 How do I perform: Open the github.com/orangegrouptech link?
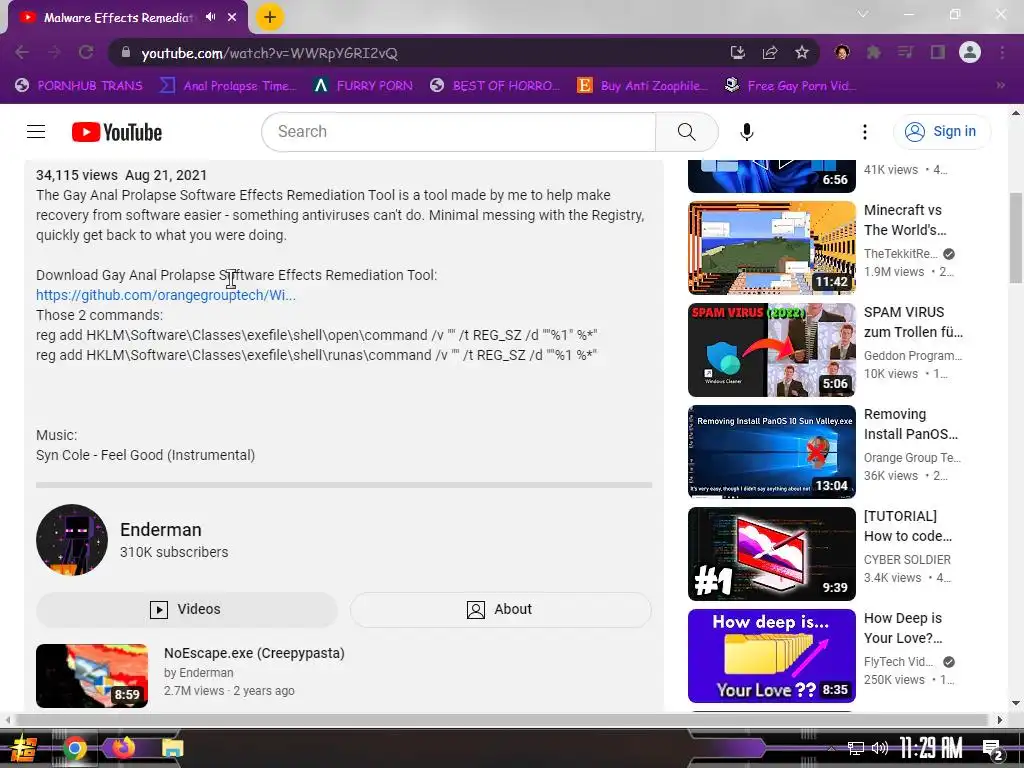(166, 295)
